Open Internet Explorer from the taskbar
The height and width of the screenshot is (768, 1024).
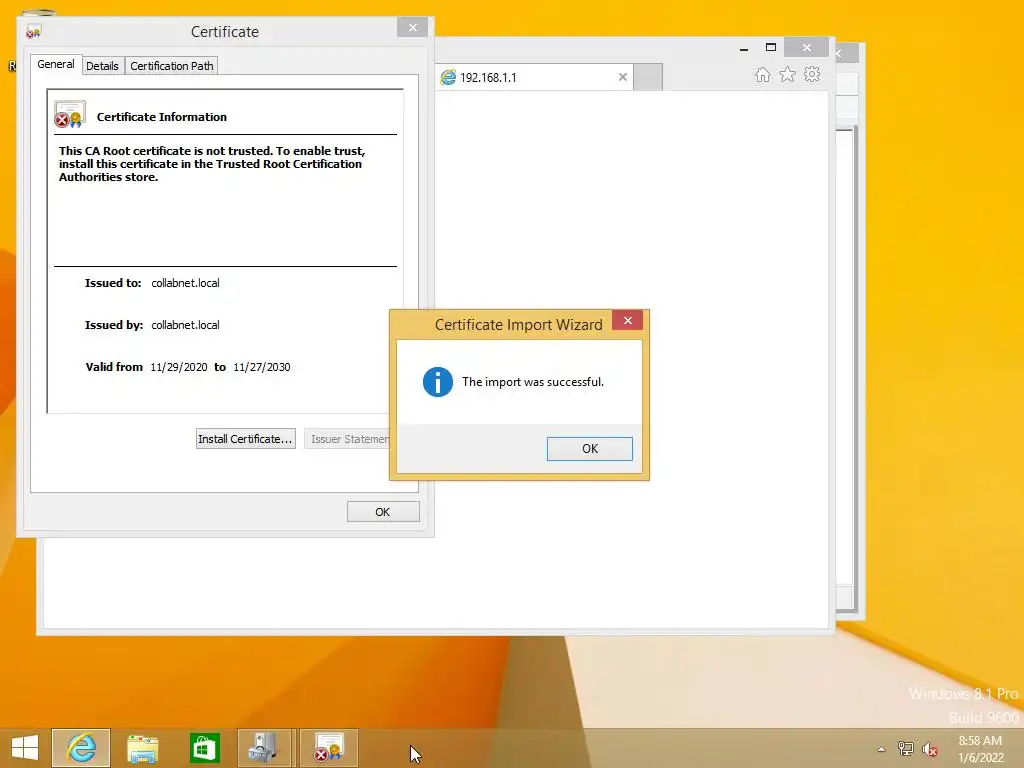pos(81,748)
